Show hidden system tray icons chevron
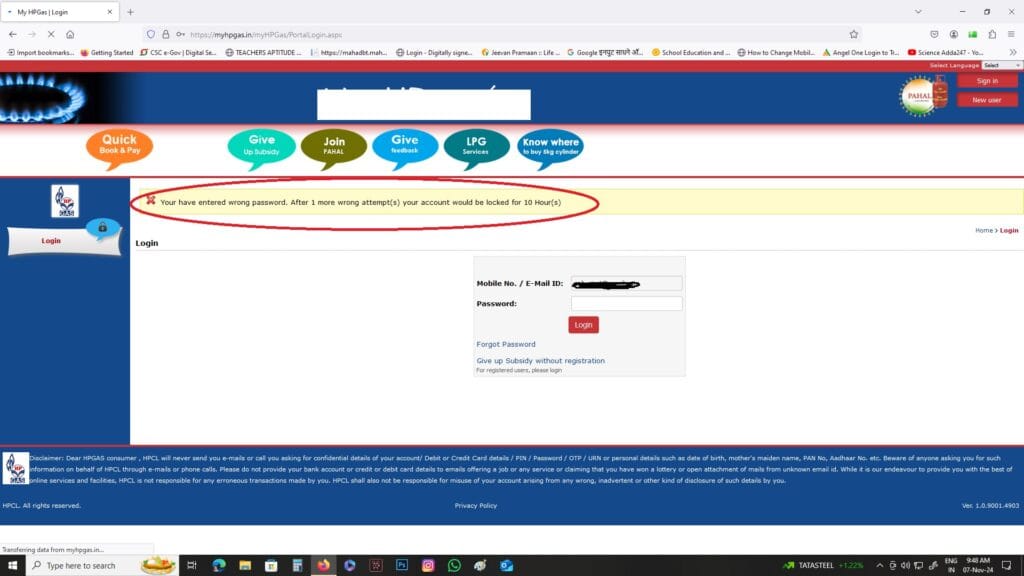The height and width of the screenshot is (576, 1024). point(880,566)
